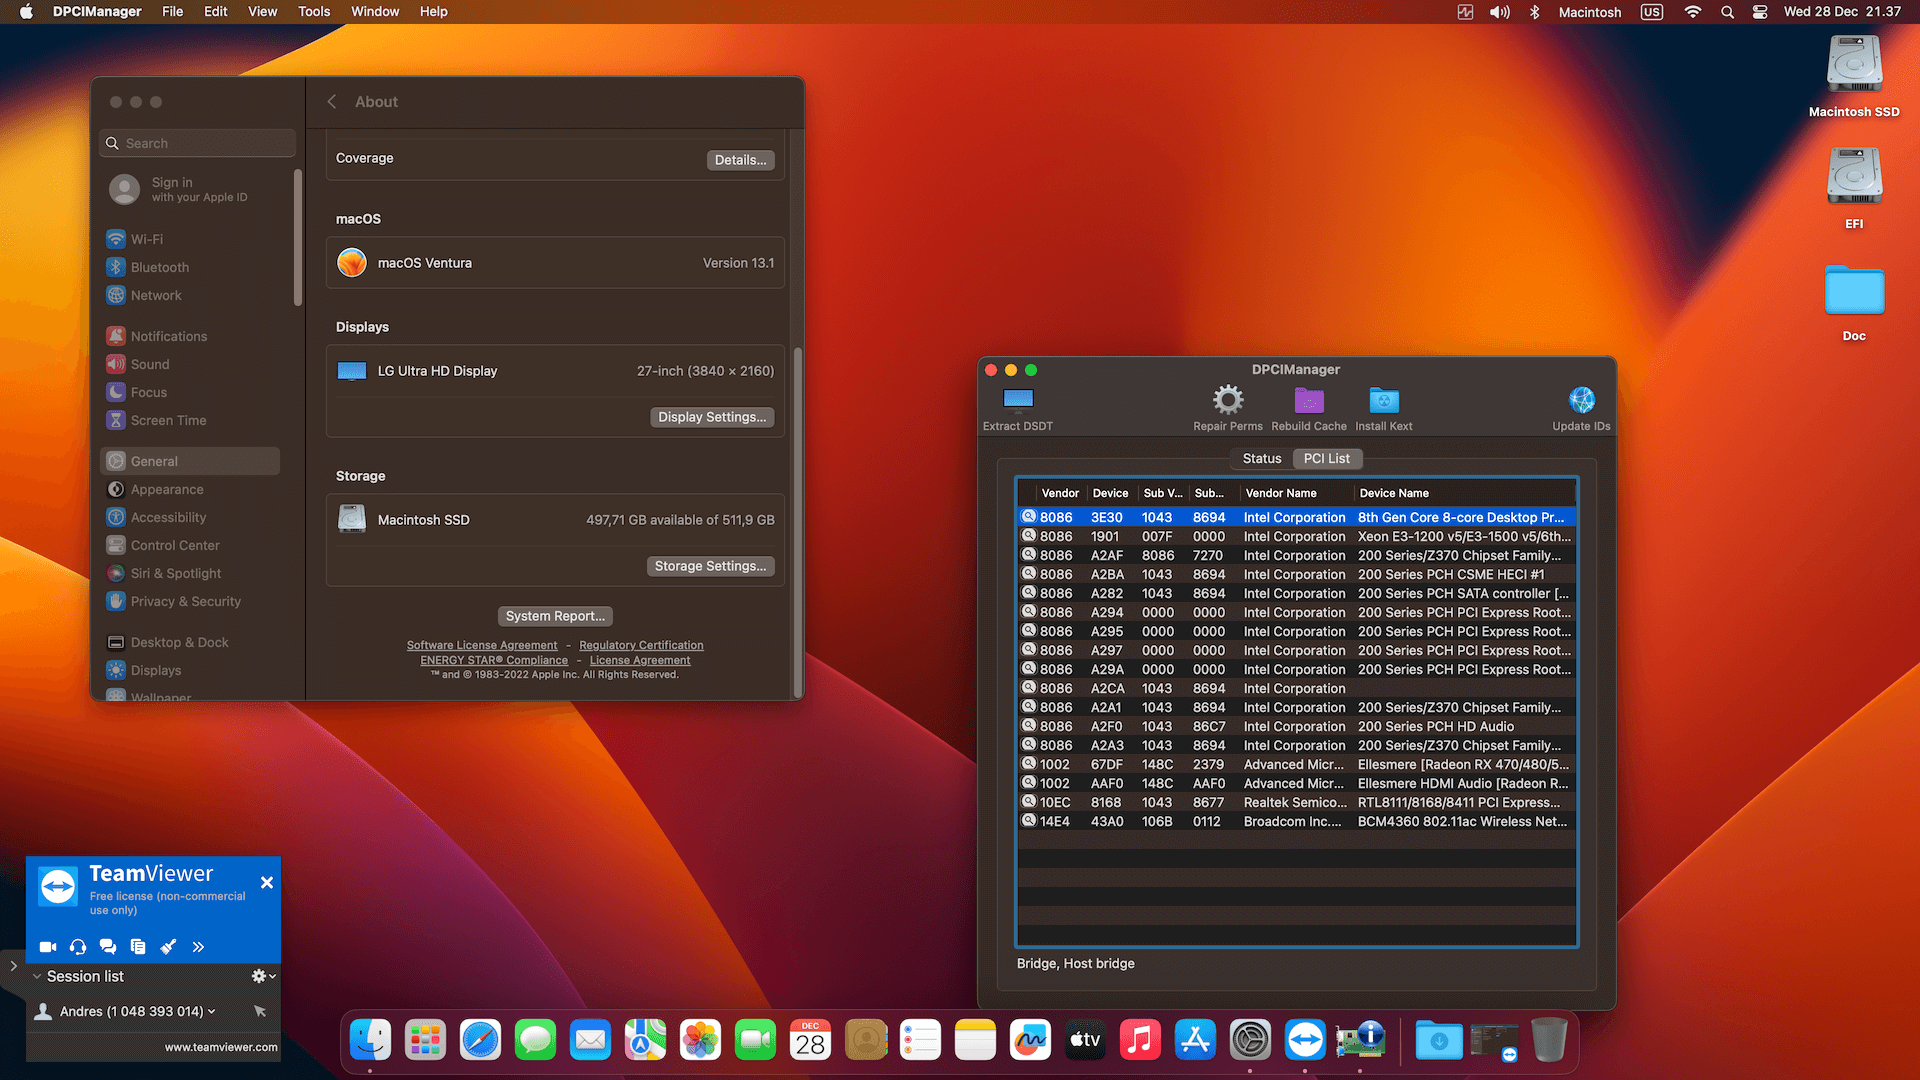Viewport: 1920px width, 1080px height.
Task: Open Music app from the Dock
Action: (1140, 1040)
